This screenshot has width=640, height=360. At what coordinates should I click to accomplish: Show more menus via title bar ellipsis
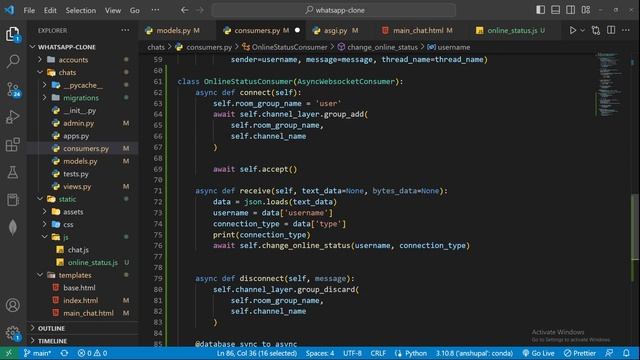pos(156,10)
